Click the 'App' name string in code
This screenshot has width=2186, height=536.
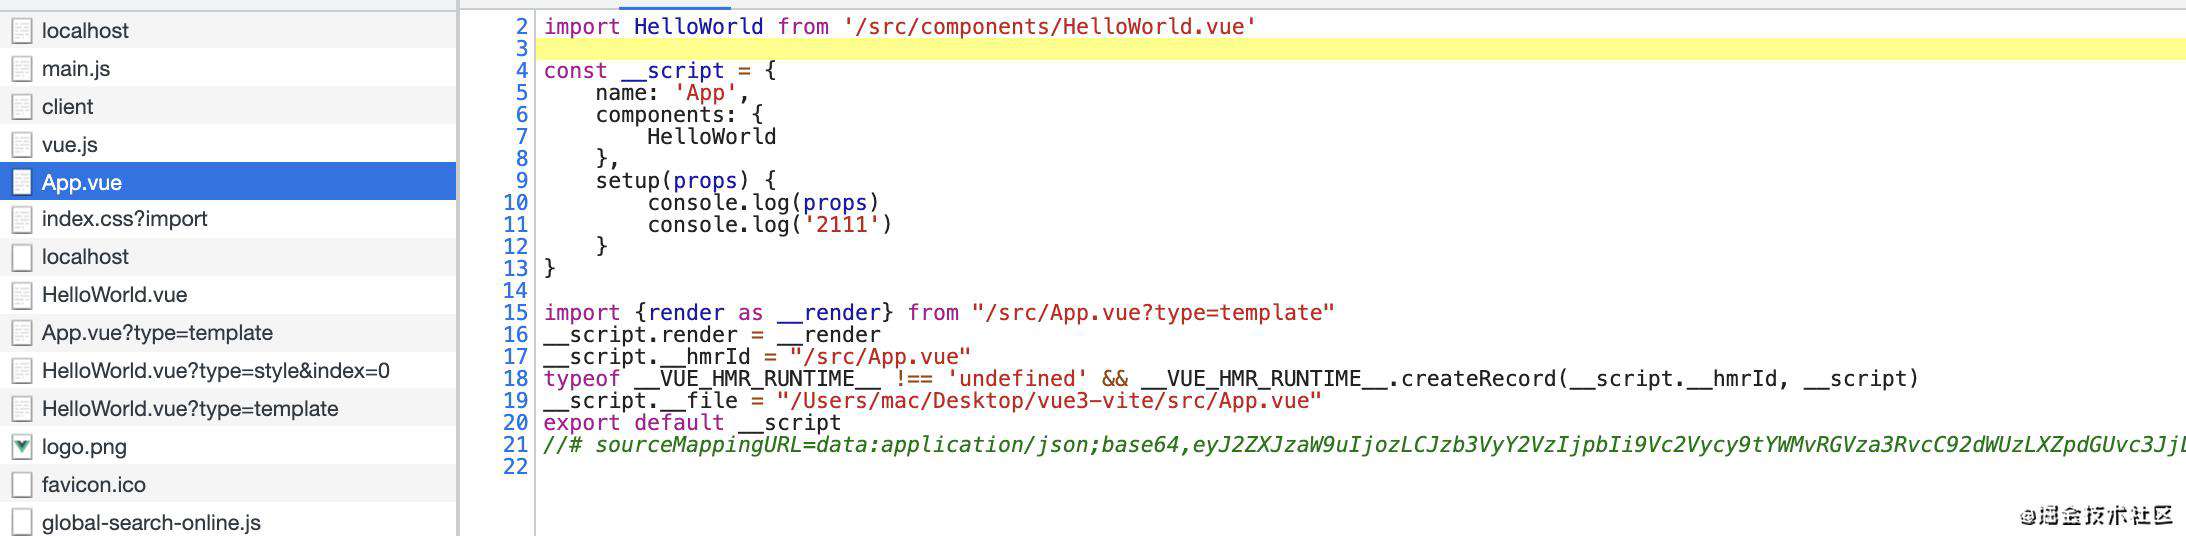706,93
